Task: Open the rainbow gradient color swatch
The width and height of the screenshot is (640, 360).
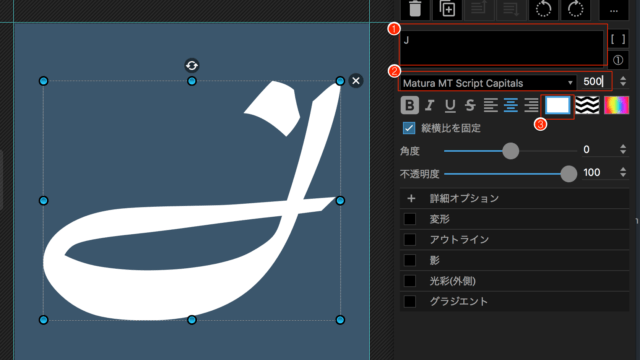Action: click(x=616, y=105)
